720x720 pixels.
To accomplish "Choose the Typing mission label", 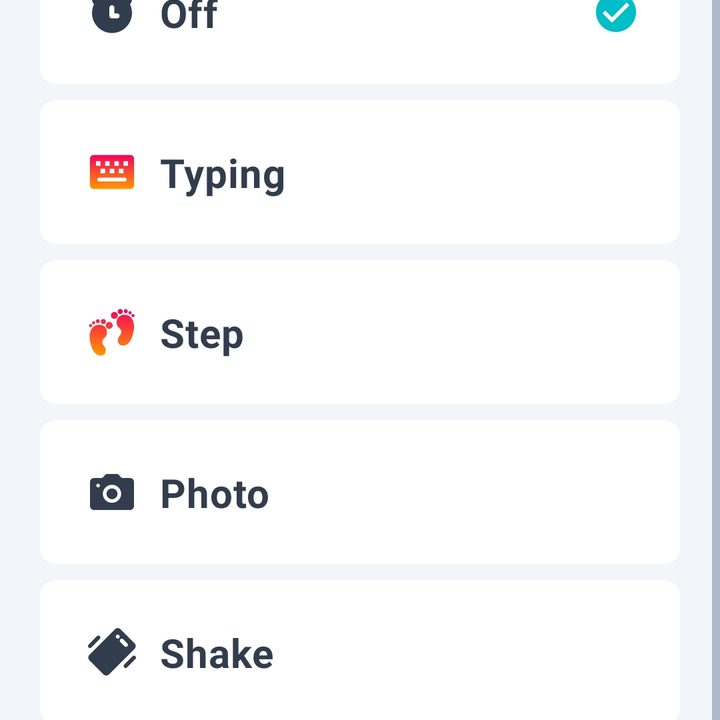I will pyautogui.click(x=223, y=175).
